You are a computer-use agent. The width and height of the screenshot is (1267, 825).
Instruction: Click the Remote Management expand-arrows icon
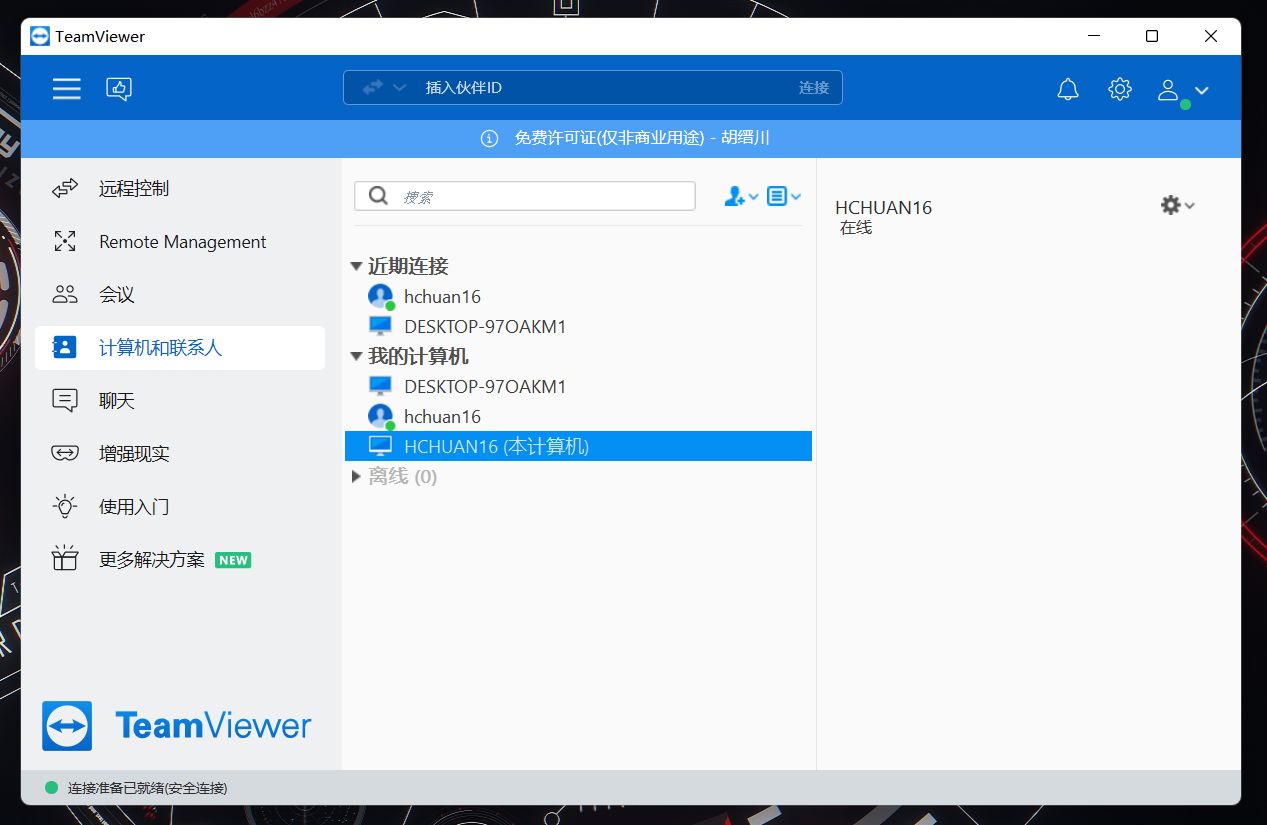pyautogui.click(x=65, y=241)
